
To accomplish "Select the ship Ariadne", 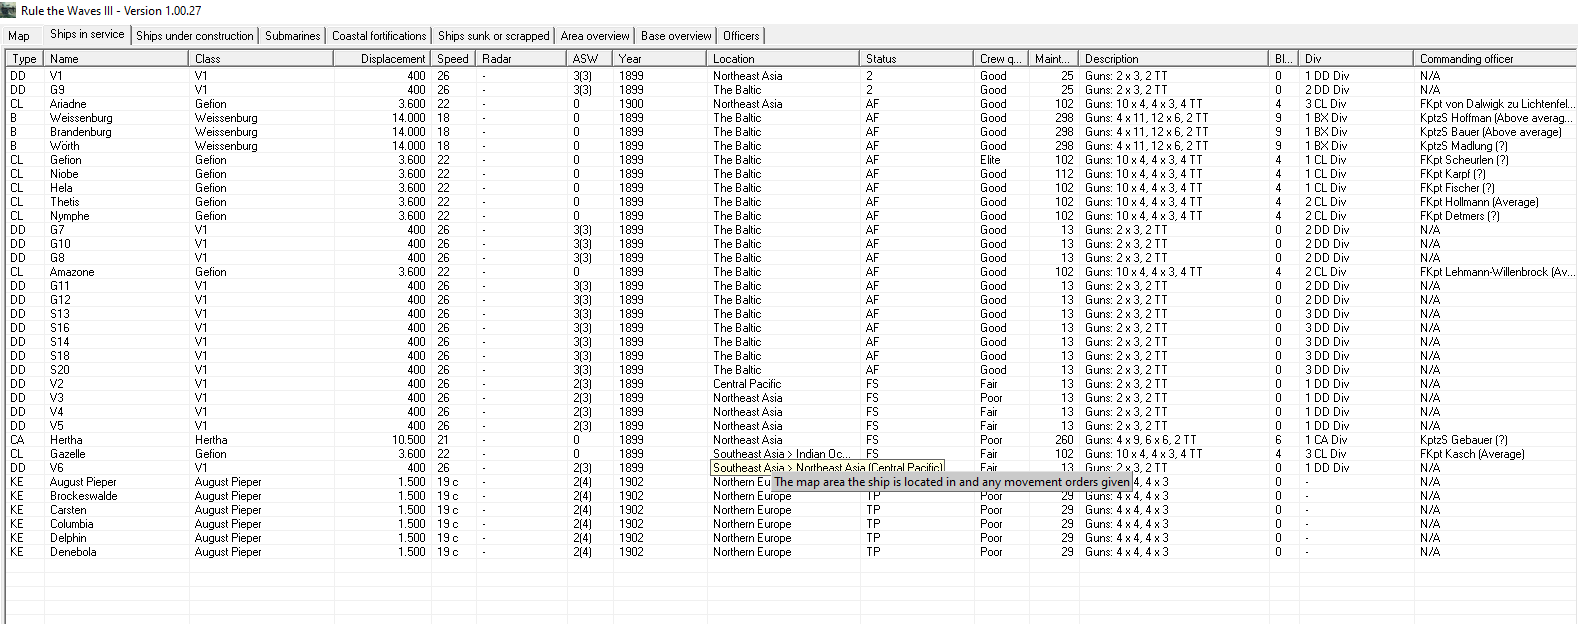I will coord(68,104).
